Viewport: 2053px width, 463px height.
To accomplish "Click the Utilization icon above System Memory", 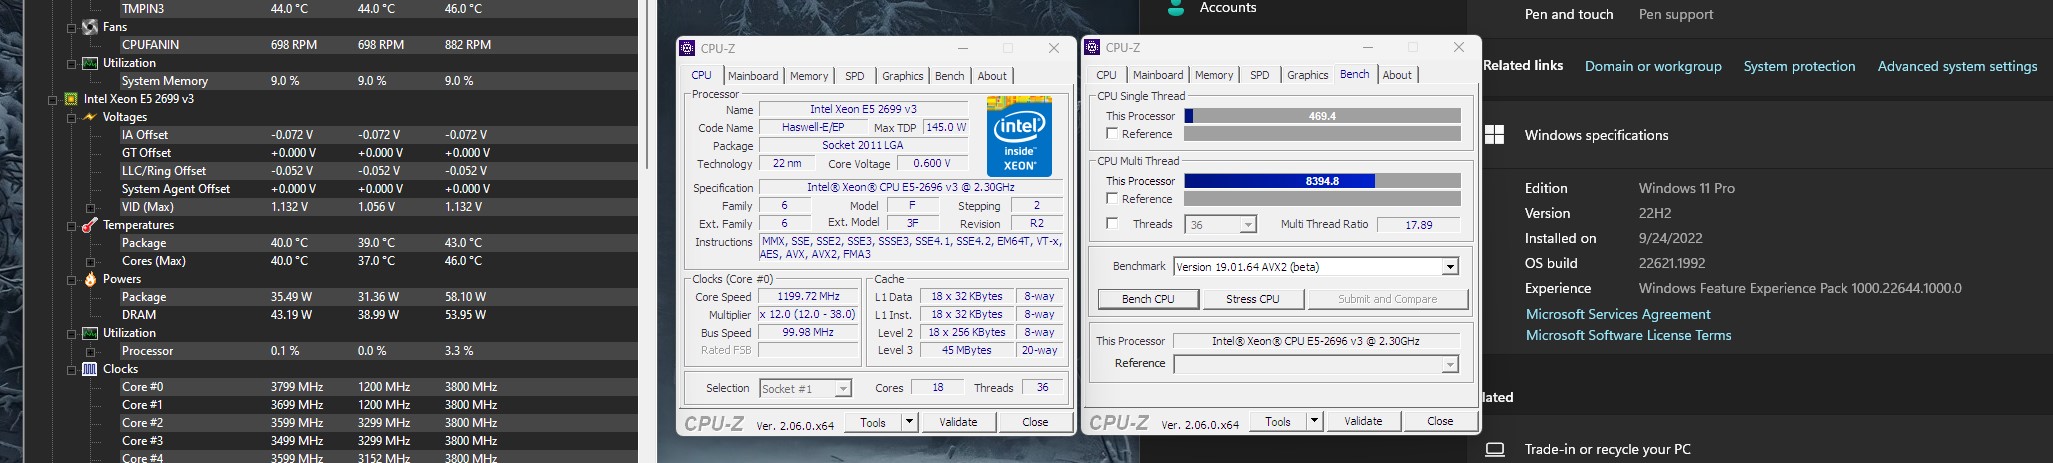I will tap(90, 63).
